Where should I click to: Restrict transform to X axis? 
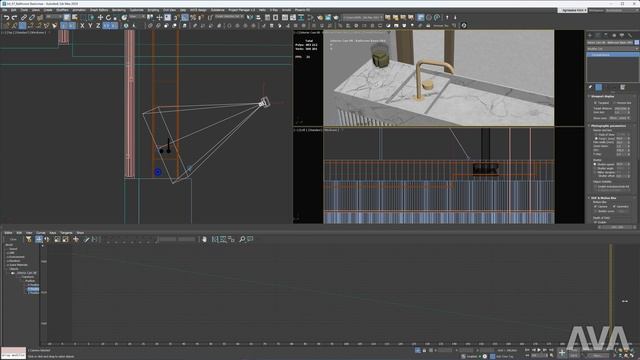(82, 26)
